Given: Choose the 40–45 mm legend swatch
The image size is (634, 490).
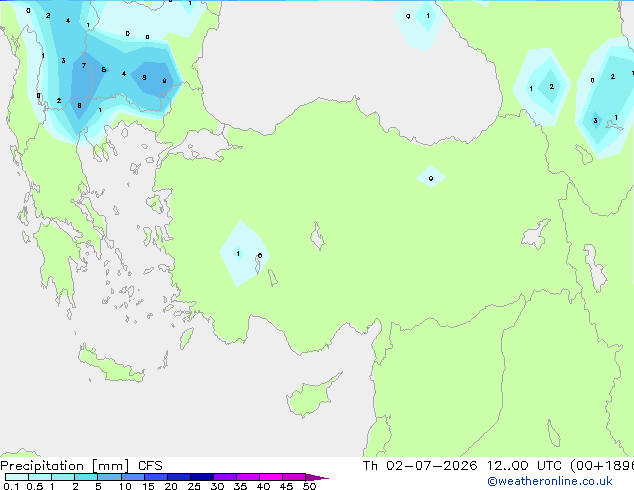Looking at the screenshot, I should [x=271, y=477].
